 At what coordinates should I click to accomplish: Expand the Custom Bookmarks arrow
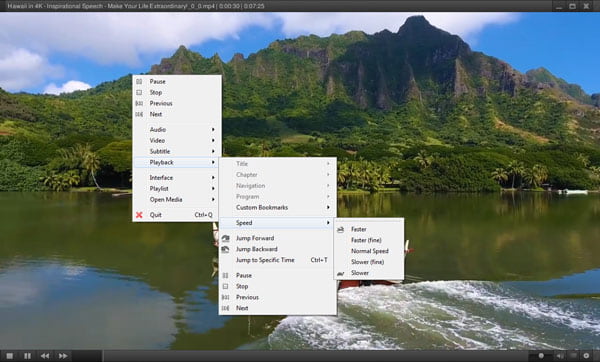coord(328,207)
